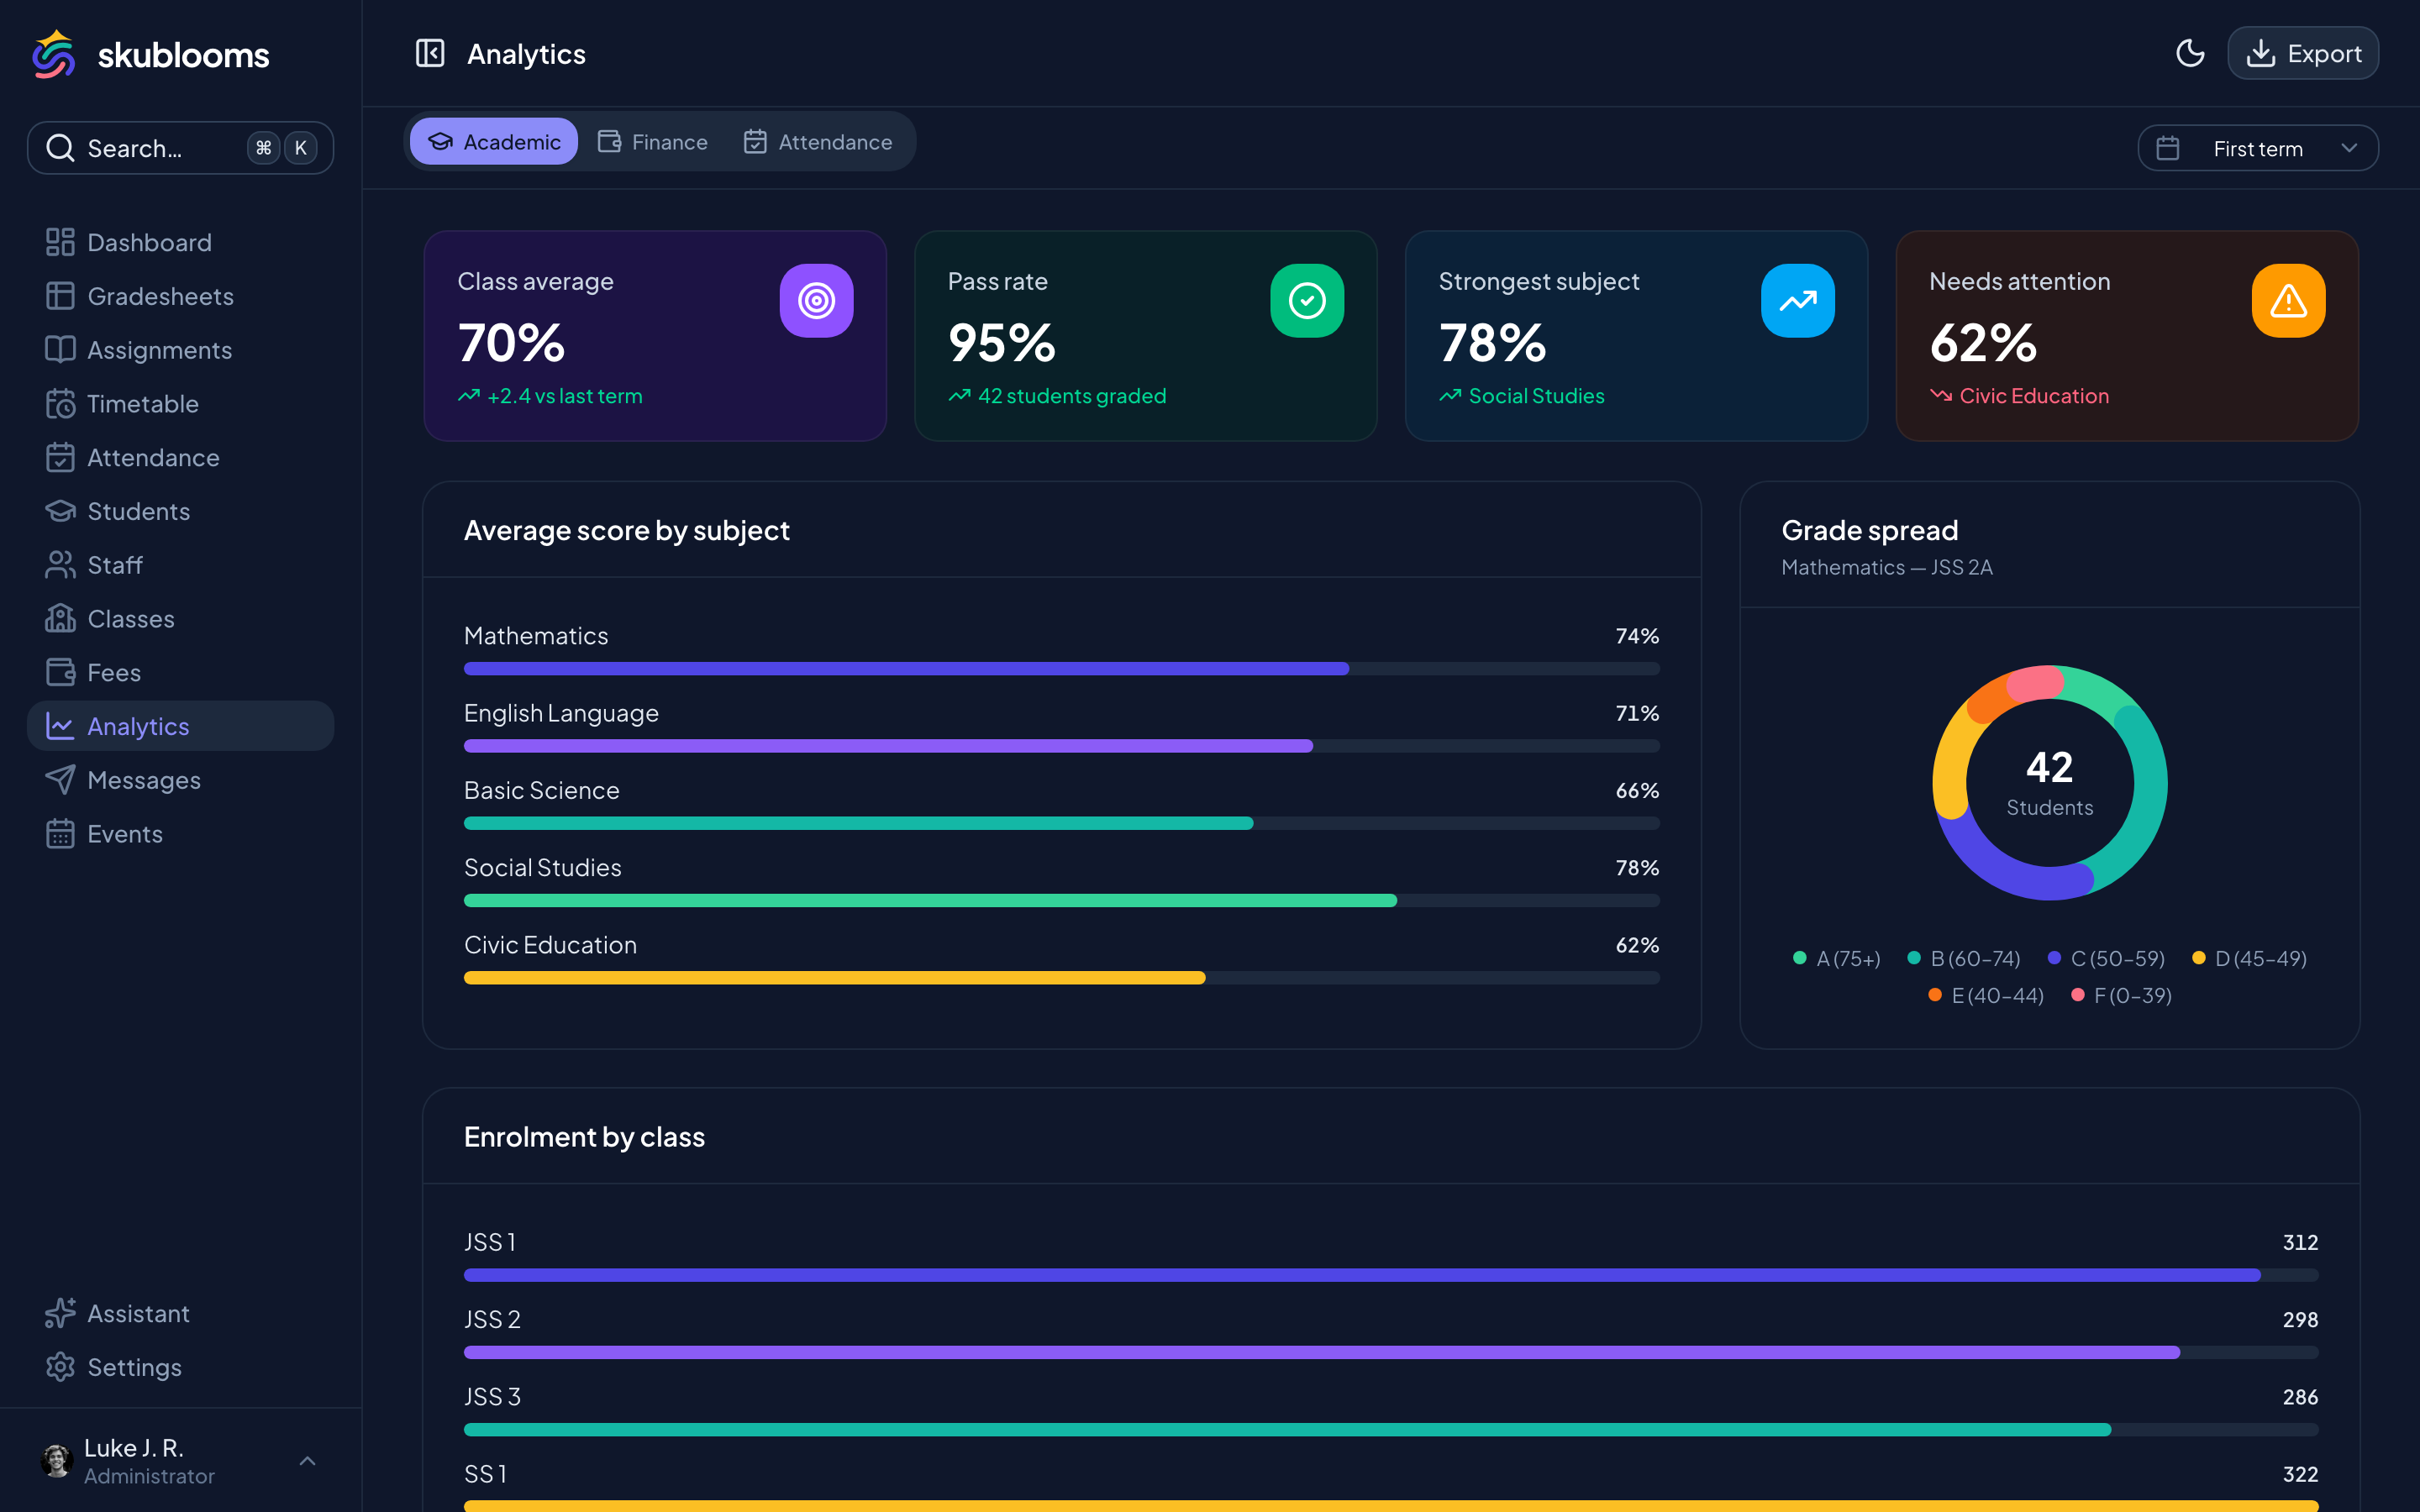
Task: Click the JSS 2 enrolment bar
Action: (1391, 1353)
